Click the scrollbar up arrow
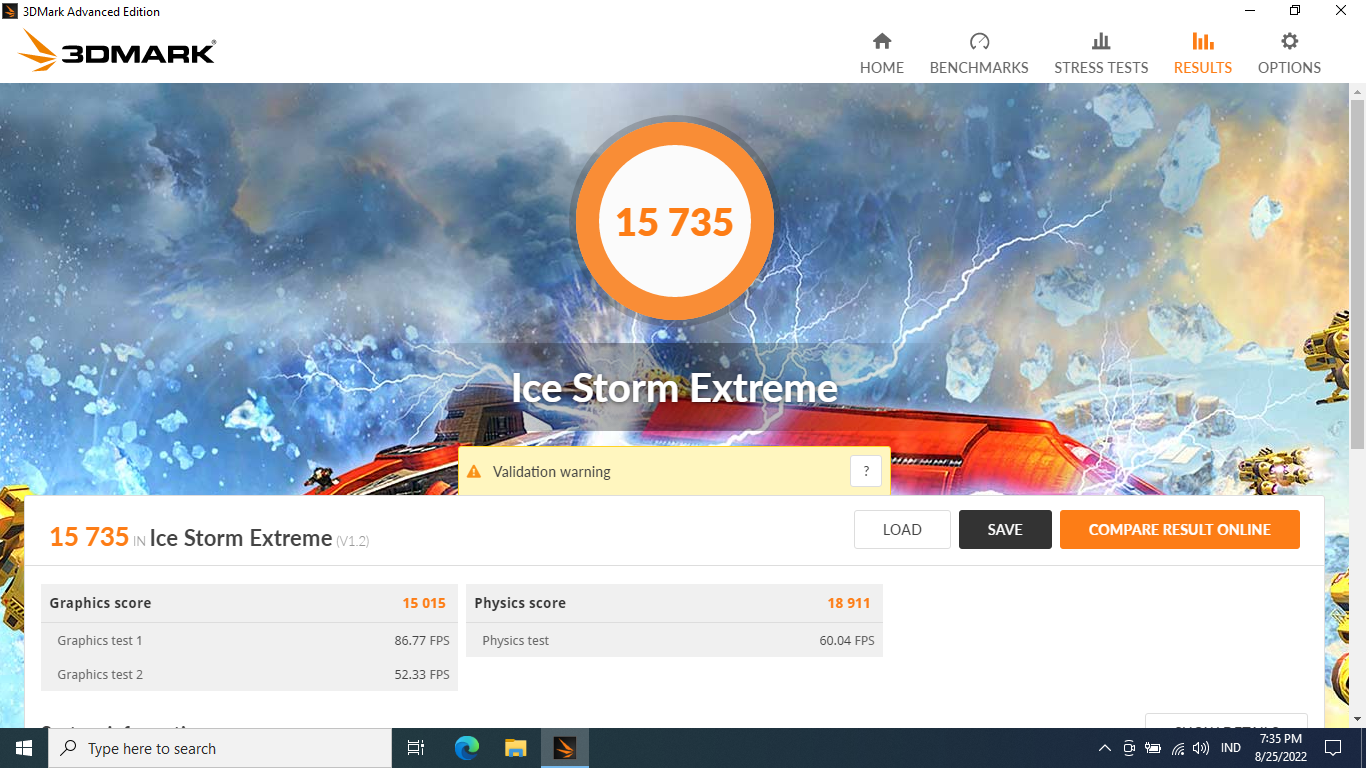 coord(1357,91)
